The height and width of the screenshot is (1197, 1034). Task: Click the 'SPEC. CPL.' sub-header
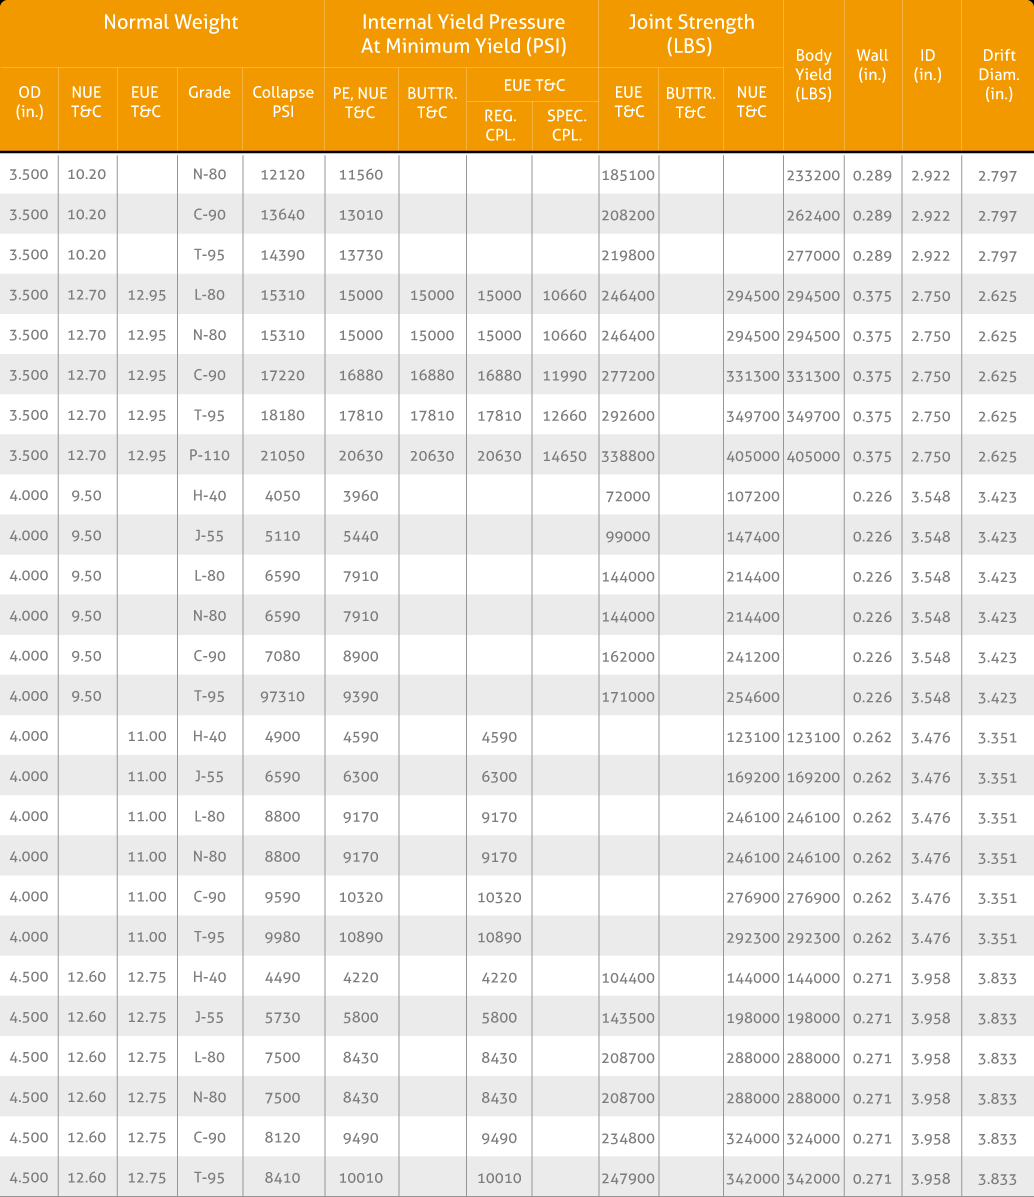pyautogui.click(x=567, y=126)
